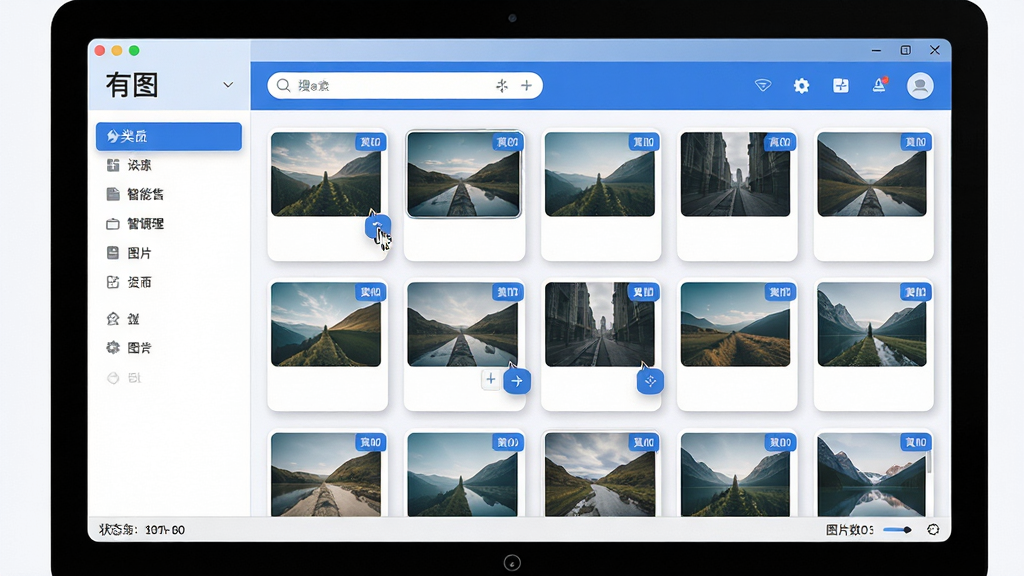Click the blue tag badge on the golden field photo
Viewport: 1024px width, 576px height.
pyautogui.click(x=780, y=292)
